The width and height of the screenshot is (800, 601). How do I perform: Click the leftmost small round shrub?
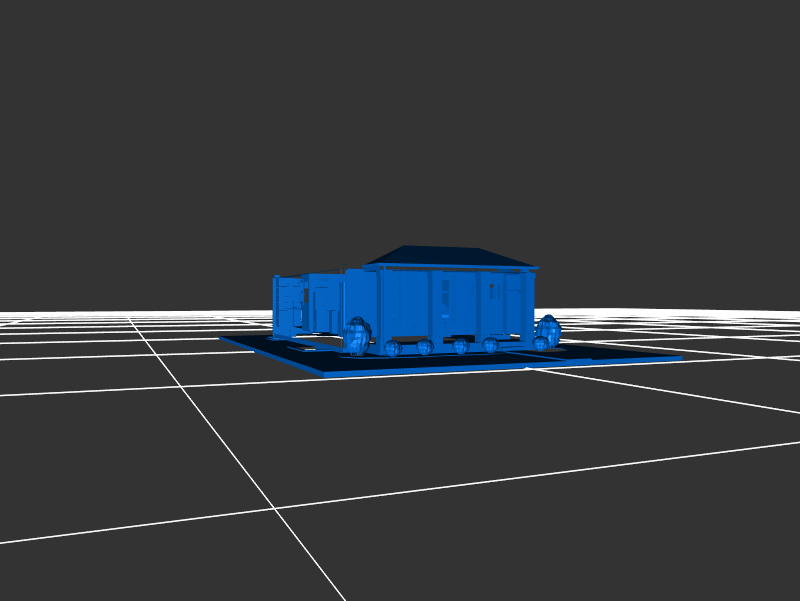tap(393, 348)
